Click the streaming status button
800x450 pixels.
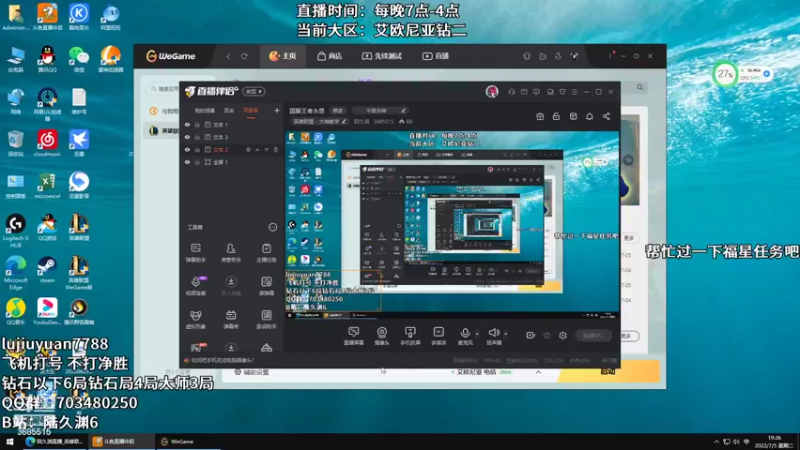point(593,335)
